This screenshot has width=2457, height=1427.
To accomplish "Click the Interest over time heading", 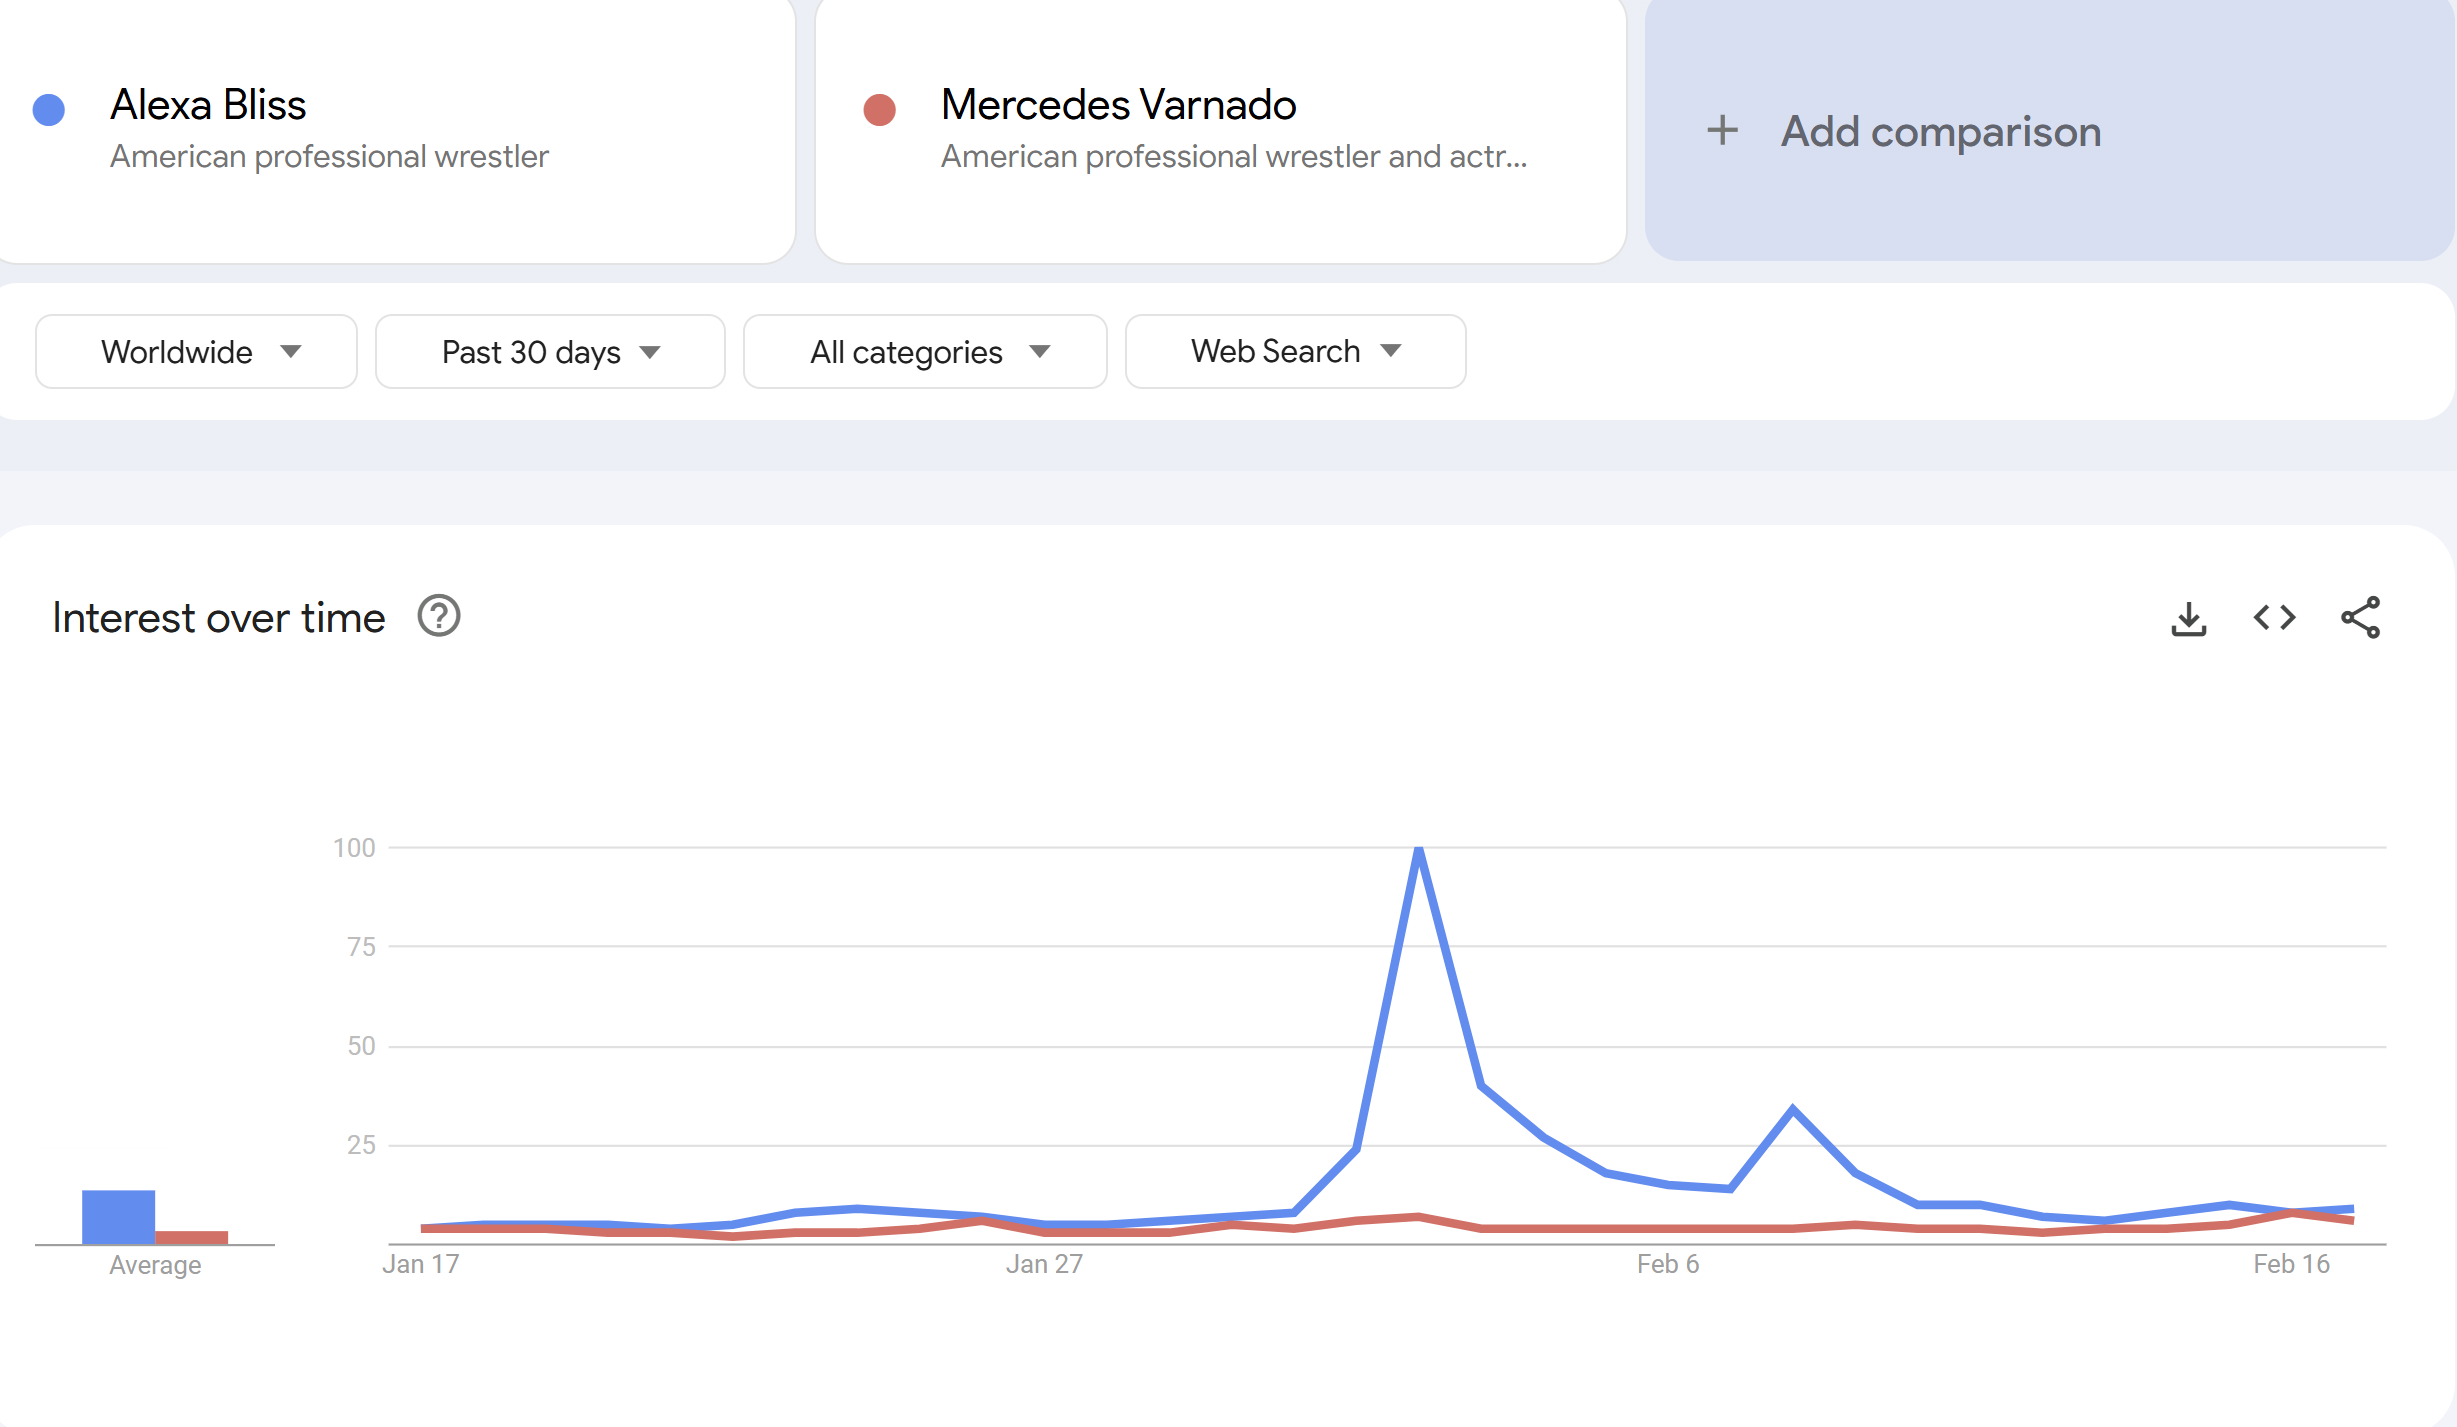I will coord(219,618).
